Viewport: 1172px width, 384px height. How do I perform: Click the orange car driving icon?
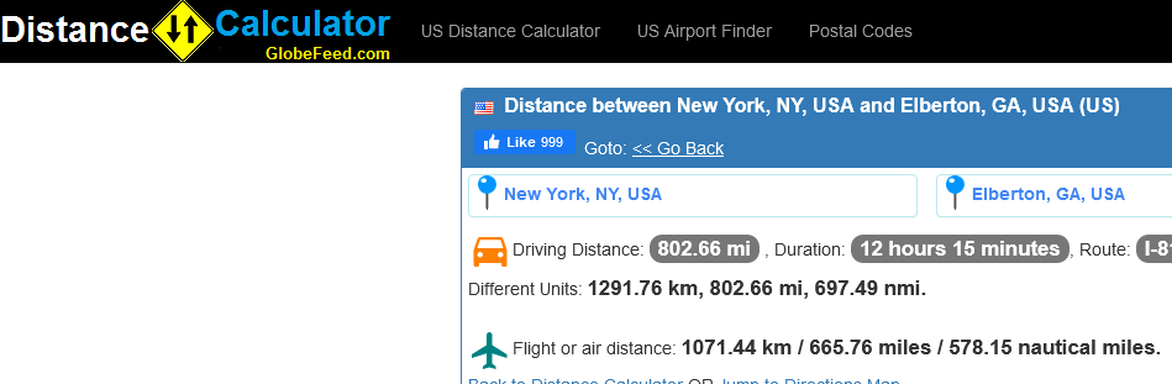(490, 251)
